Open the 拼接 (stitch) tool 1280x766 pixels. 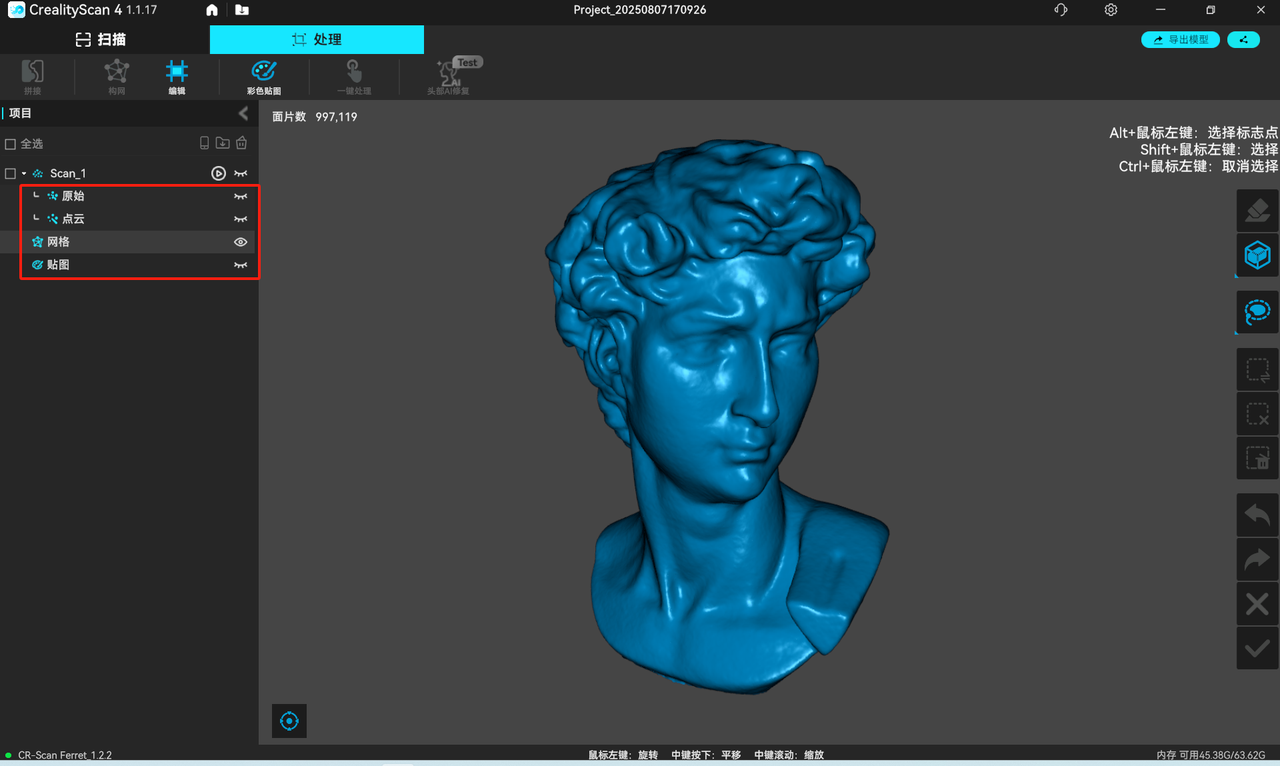tap(32, 77)
